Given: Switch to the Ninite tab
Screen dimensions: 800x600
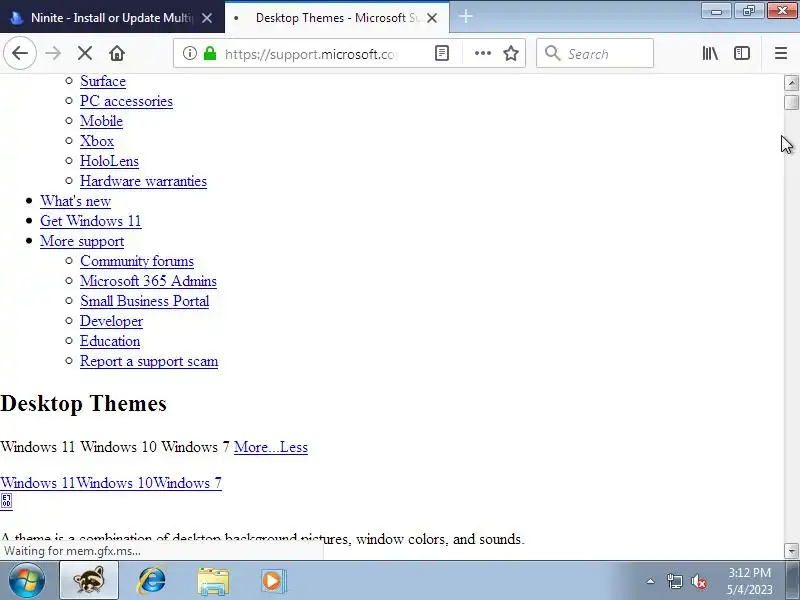Looking at the screenshot, I should (112, 18).
